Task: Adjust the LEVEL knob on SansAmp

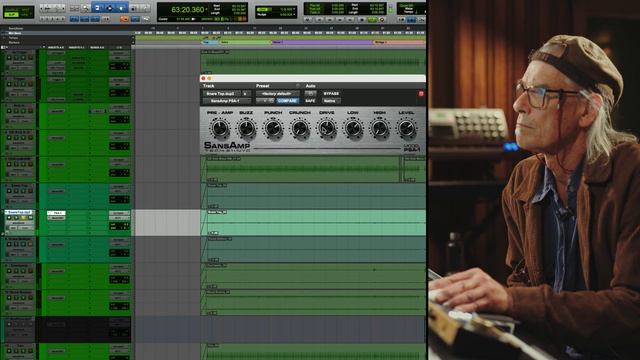Action: (406, 129)
